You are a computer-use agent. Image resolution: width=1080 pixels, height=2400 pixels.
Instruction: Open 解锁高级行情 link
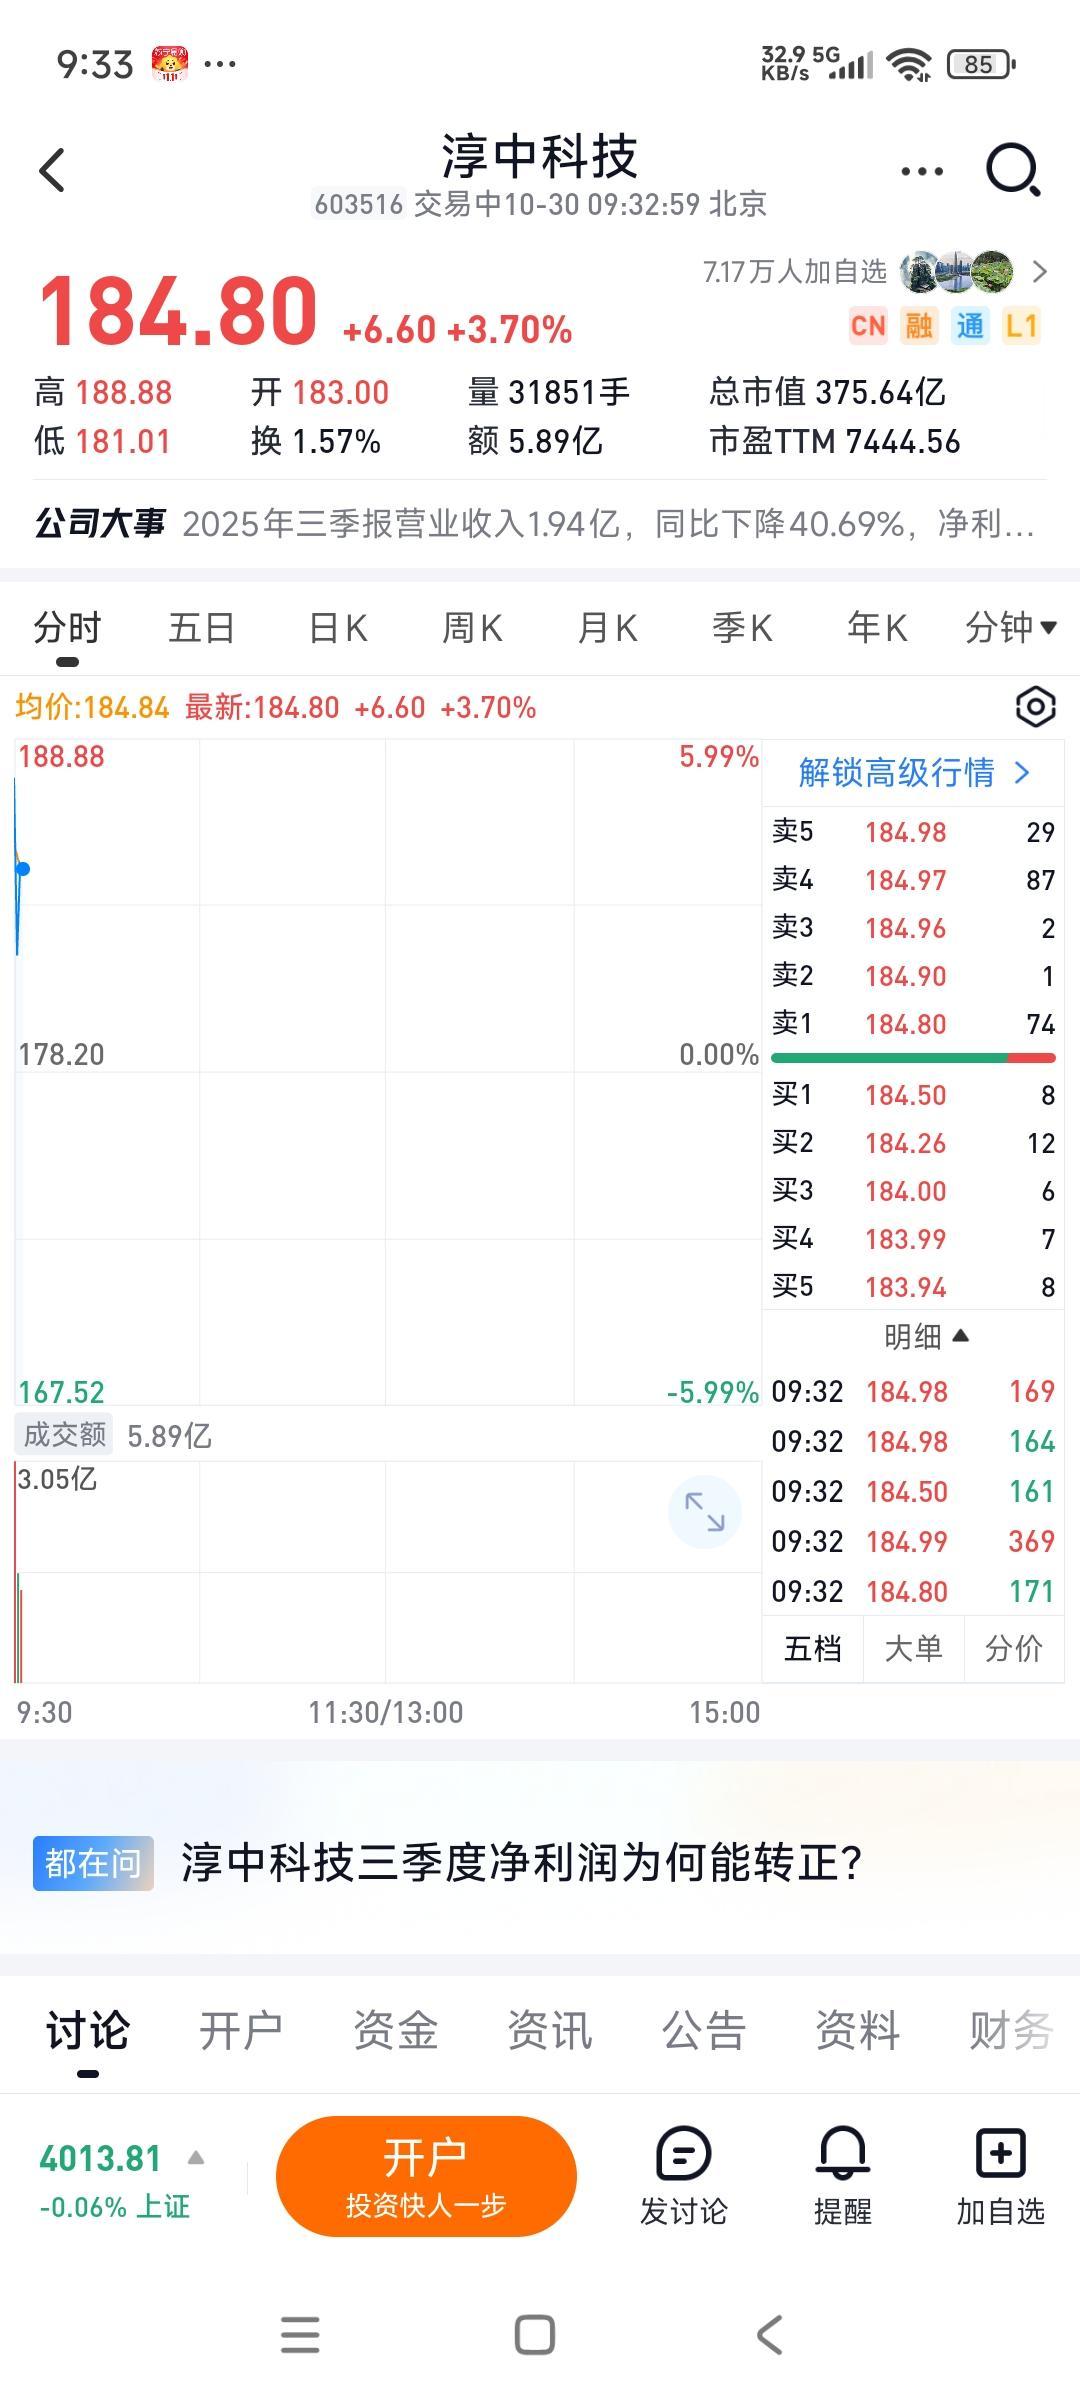914,772
